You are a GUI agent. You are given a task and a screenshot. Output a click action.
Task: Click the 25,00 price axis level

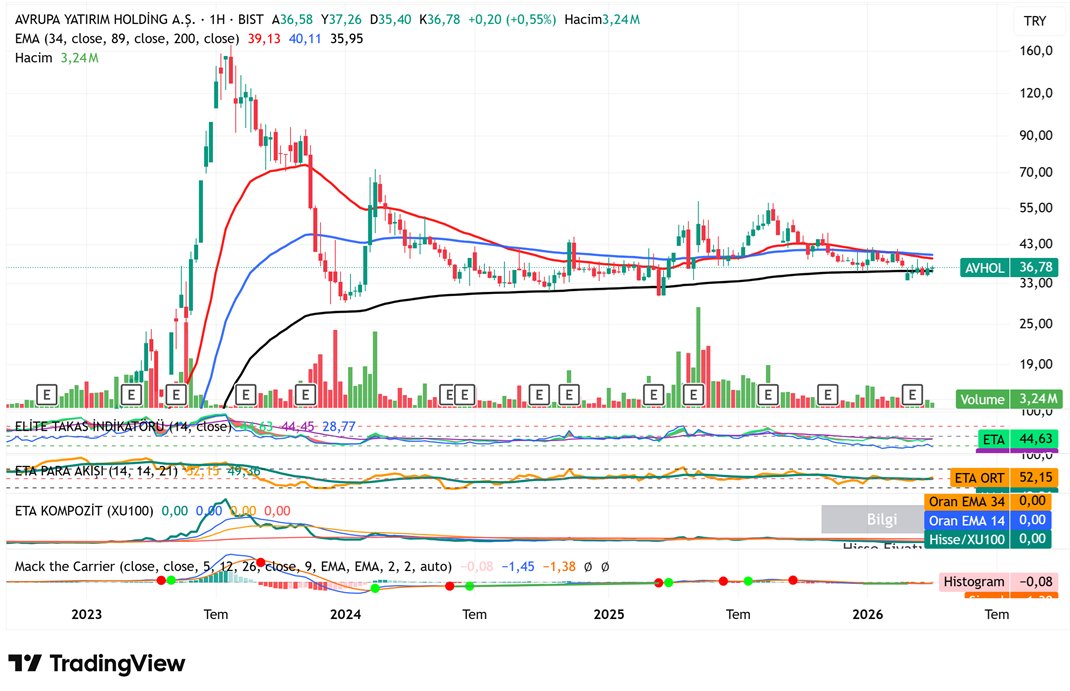coord(1036,323)
